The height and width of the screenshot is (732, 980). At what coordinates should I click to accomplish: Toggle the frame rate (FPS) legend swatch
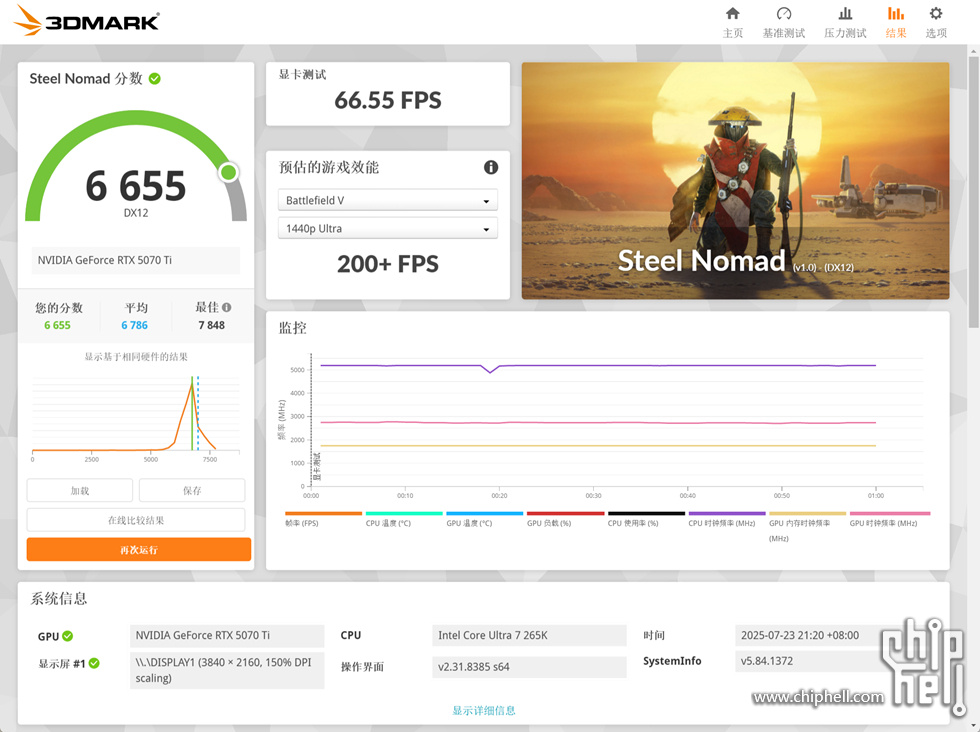pyautogui.click(x=323, y=514)
